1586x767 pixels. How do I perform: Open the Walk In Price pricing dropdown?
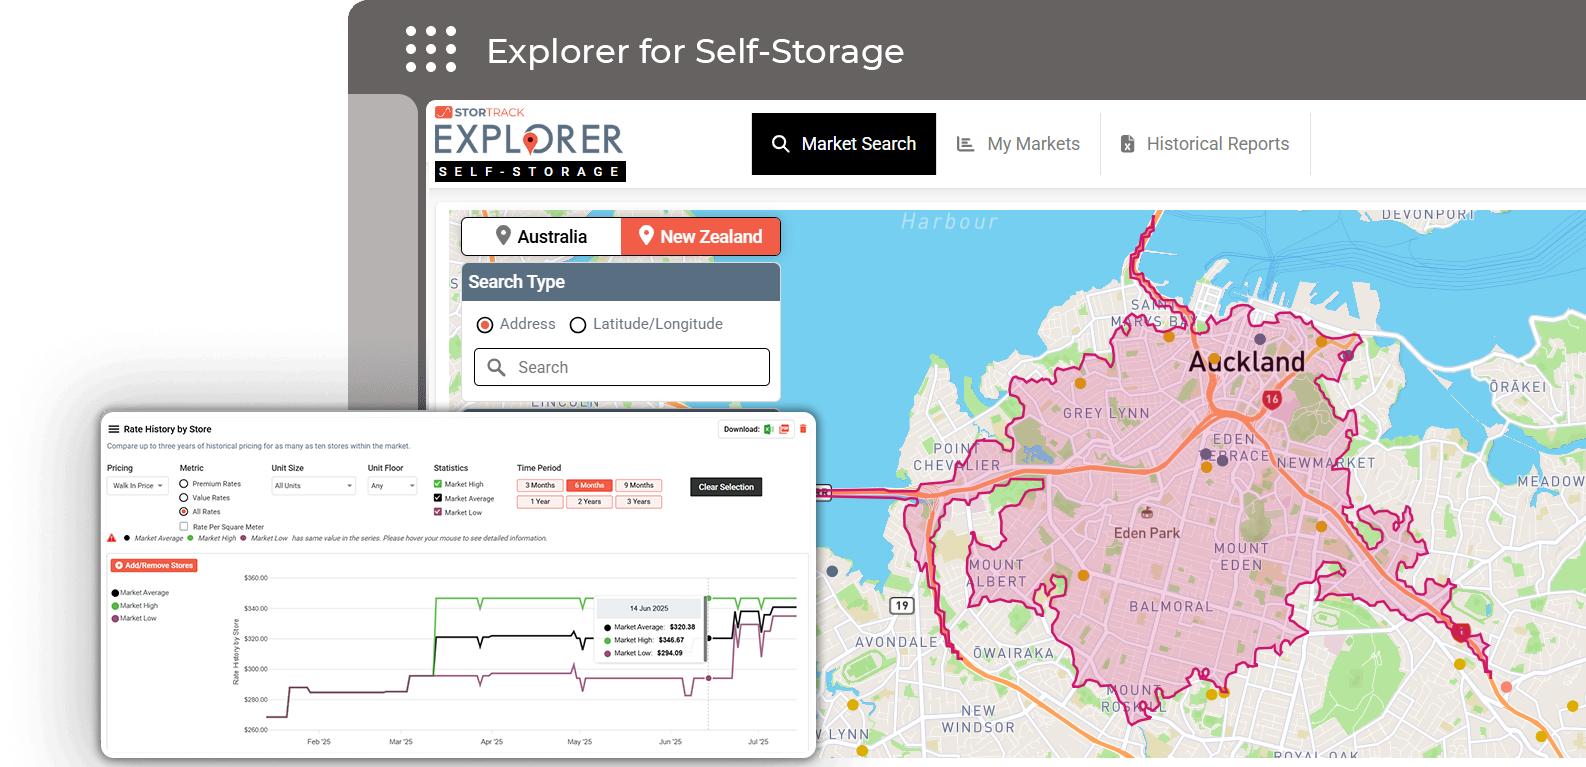point(138,486)
